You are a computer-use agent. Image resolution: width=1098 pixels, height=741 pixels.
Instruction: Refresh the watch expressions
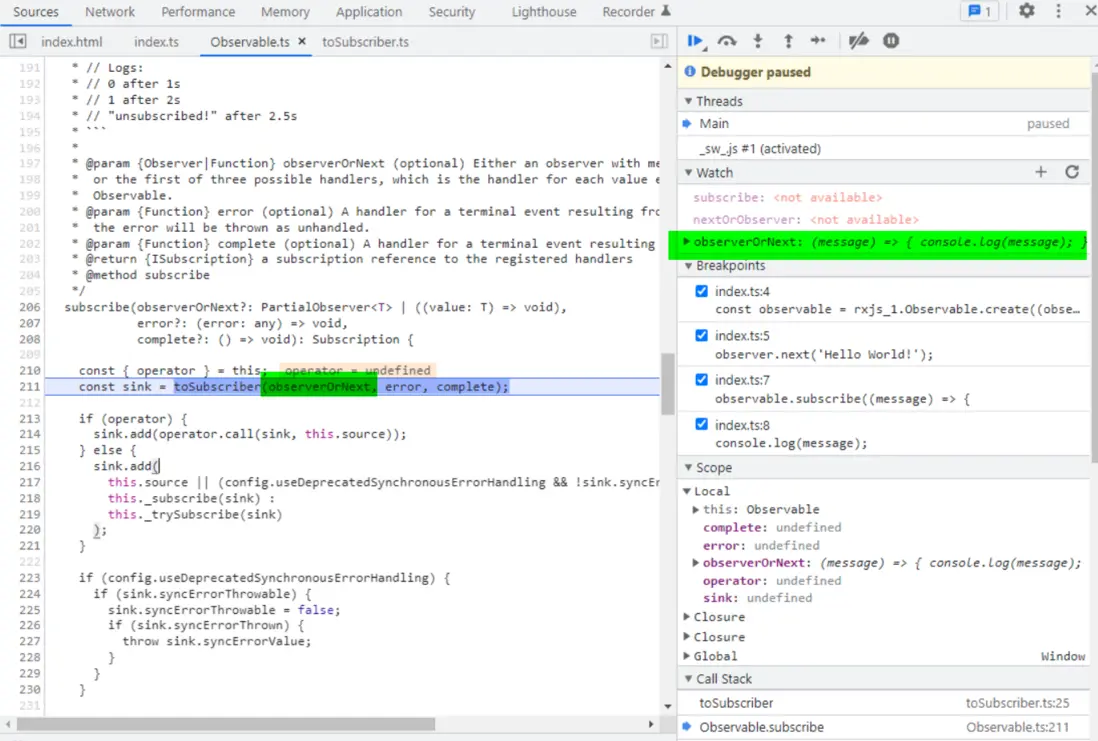coord(1072,172)
